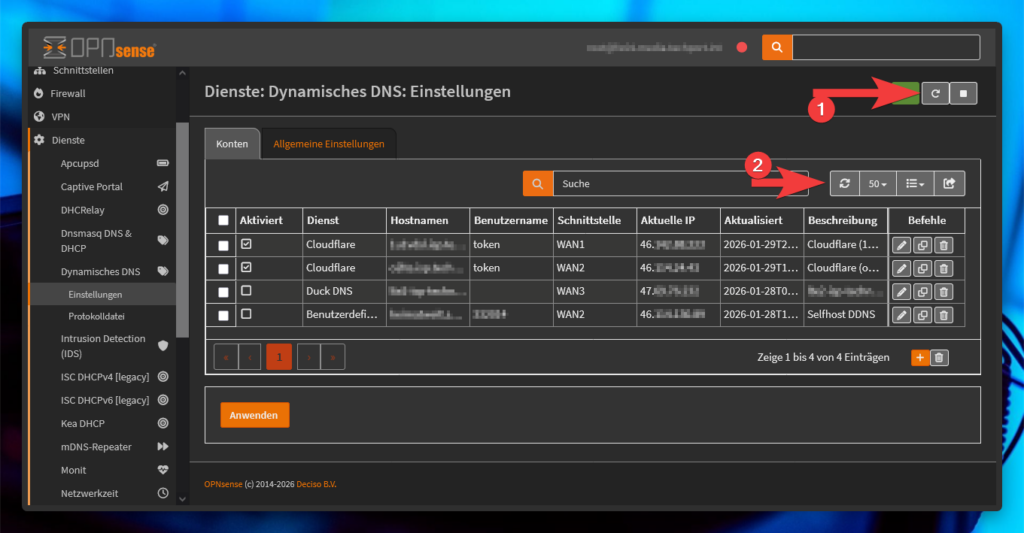
Task: Delete the Benutzerdefiniert row via trash icon
Action: point(944,315)
